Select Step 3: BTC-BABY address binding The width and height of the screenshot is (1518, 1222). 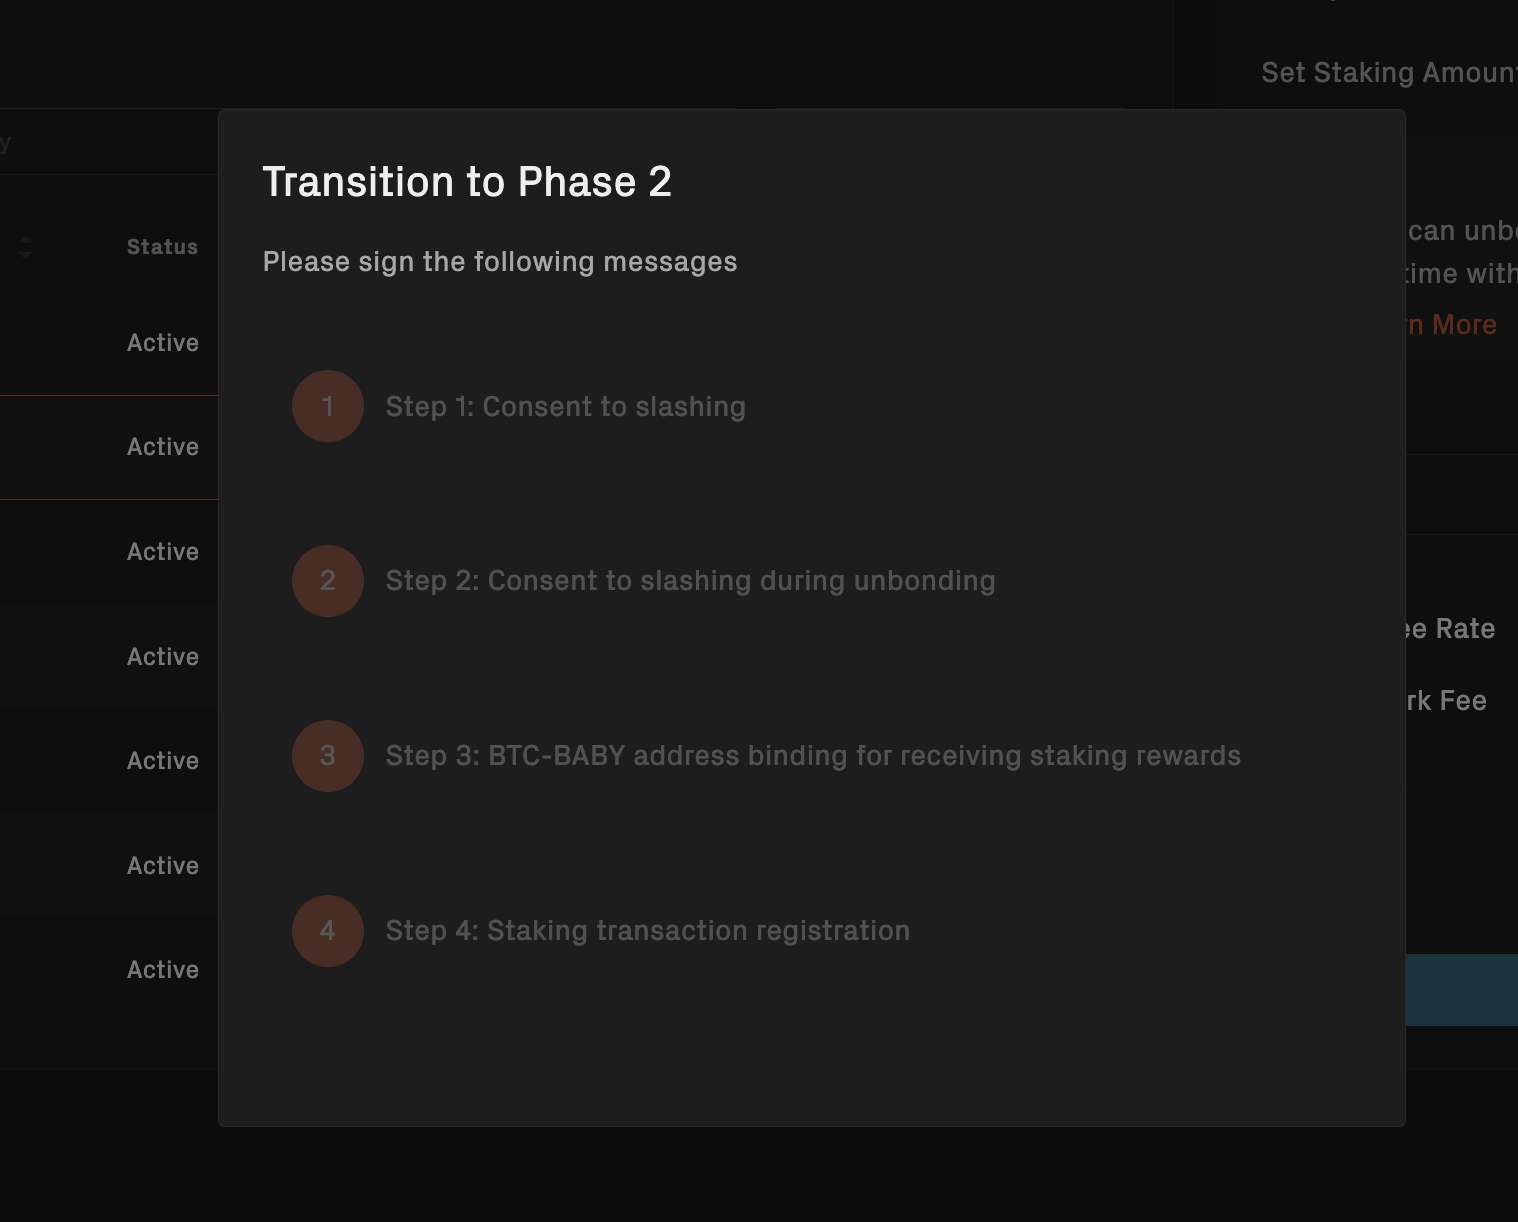pos(811,756)
